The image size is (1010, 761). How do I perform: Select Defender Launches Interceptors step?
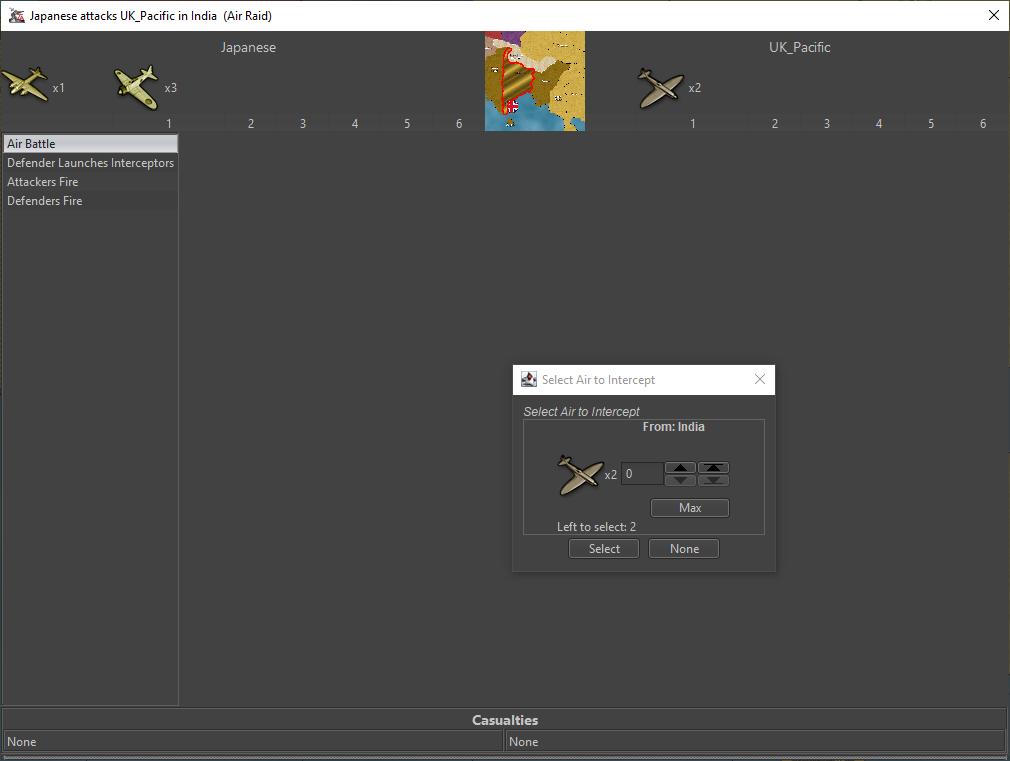(x=90, y=163)
